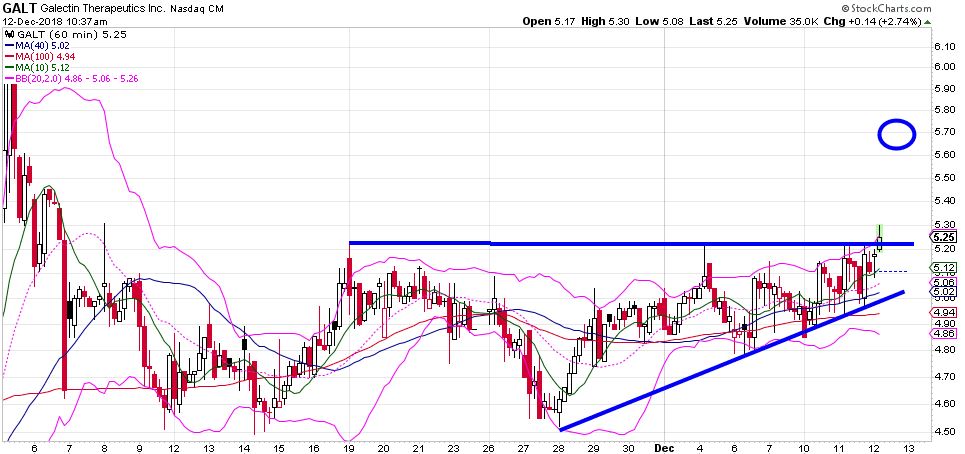Click the 28 date label on the axis
This screenshot has height=454, width=965.
[560, 448]
